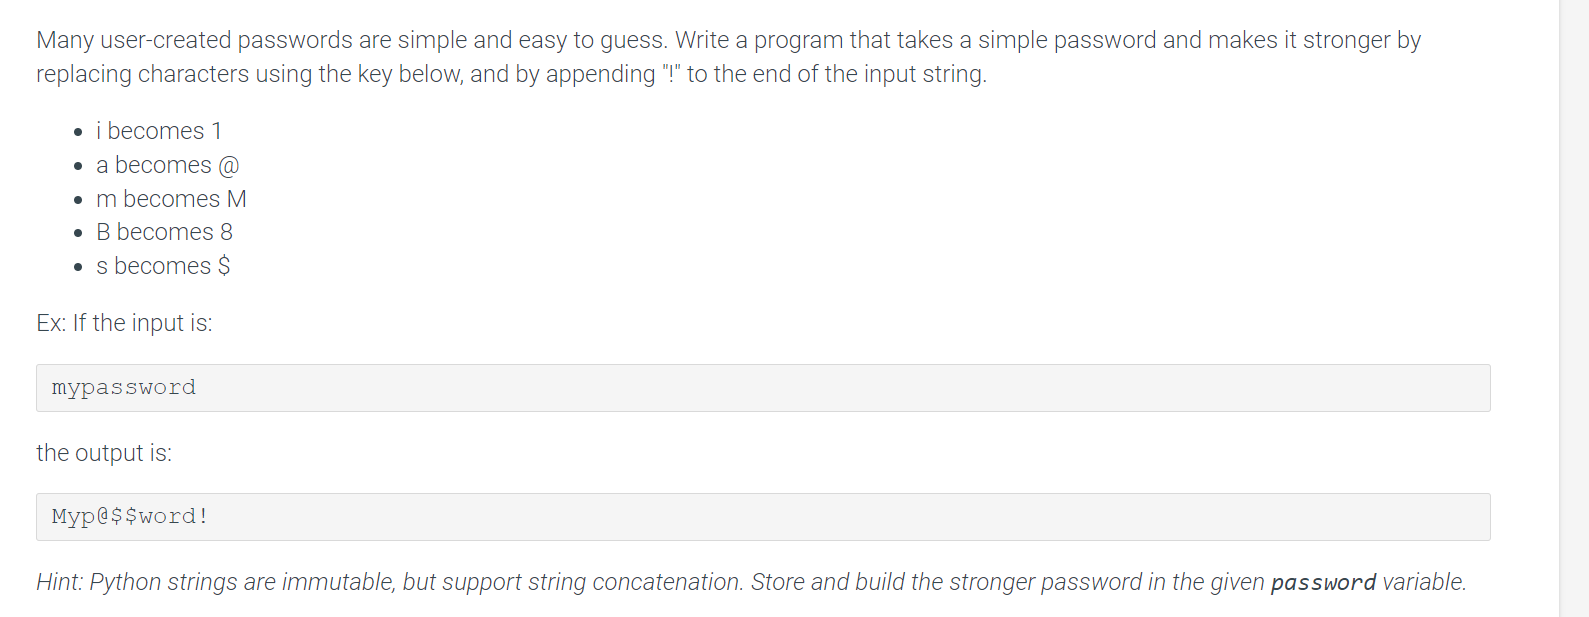The width and height of the screenshot is (1589, 617).
Task: Click the 'B becomes 8' bullet item
Action: coord(164,232)
